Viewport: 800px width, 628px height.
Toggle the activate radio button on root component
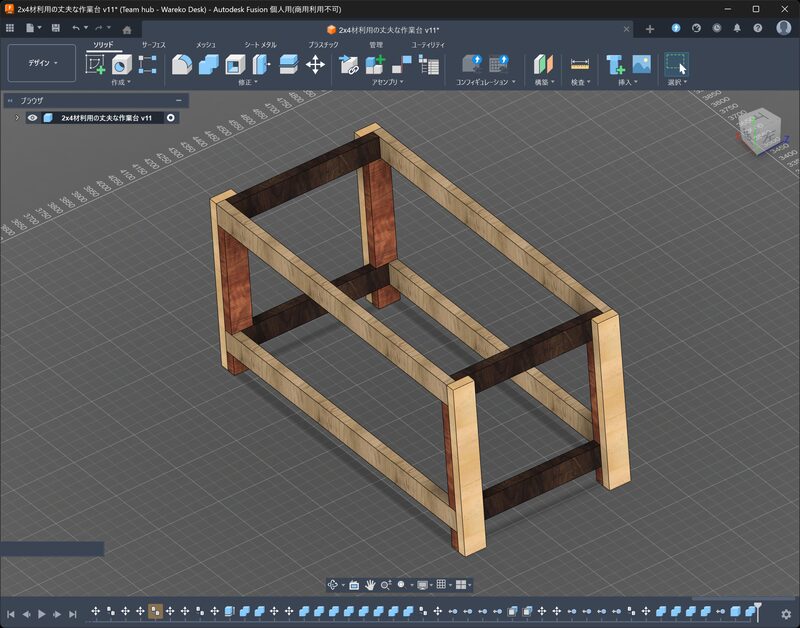coord(171,118)
